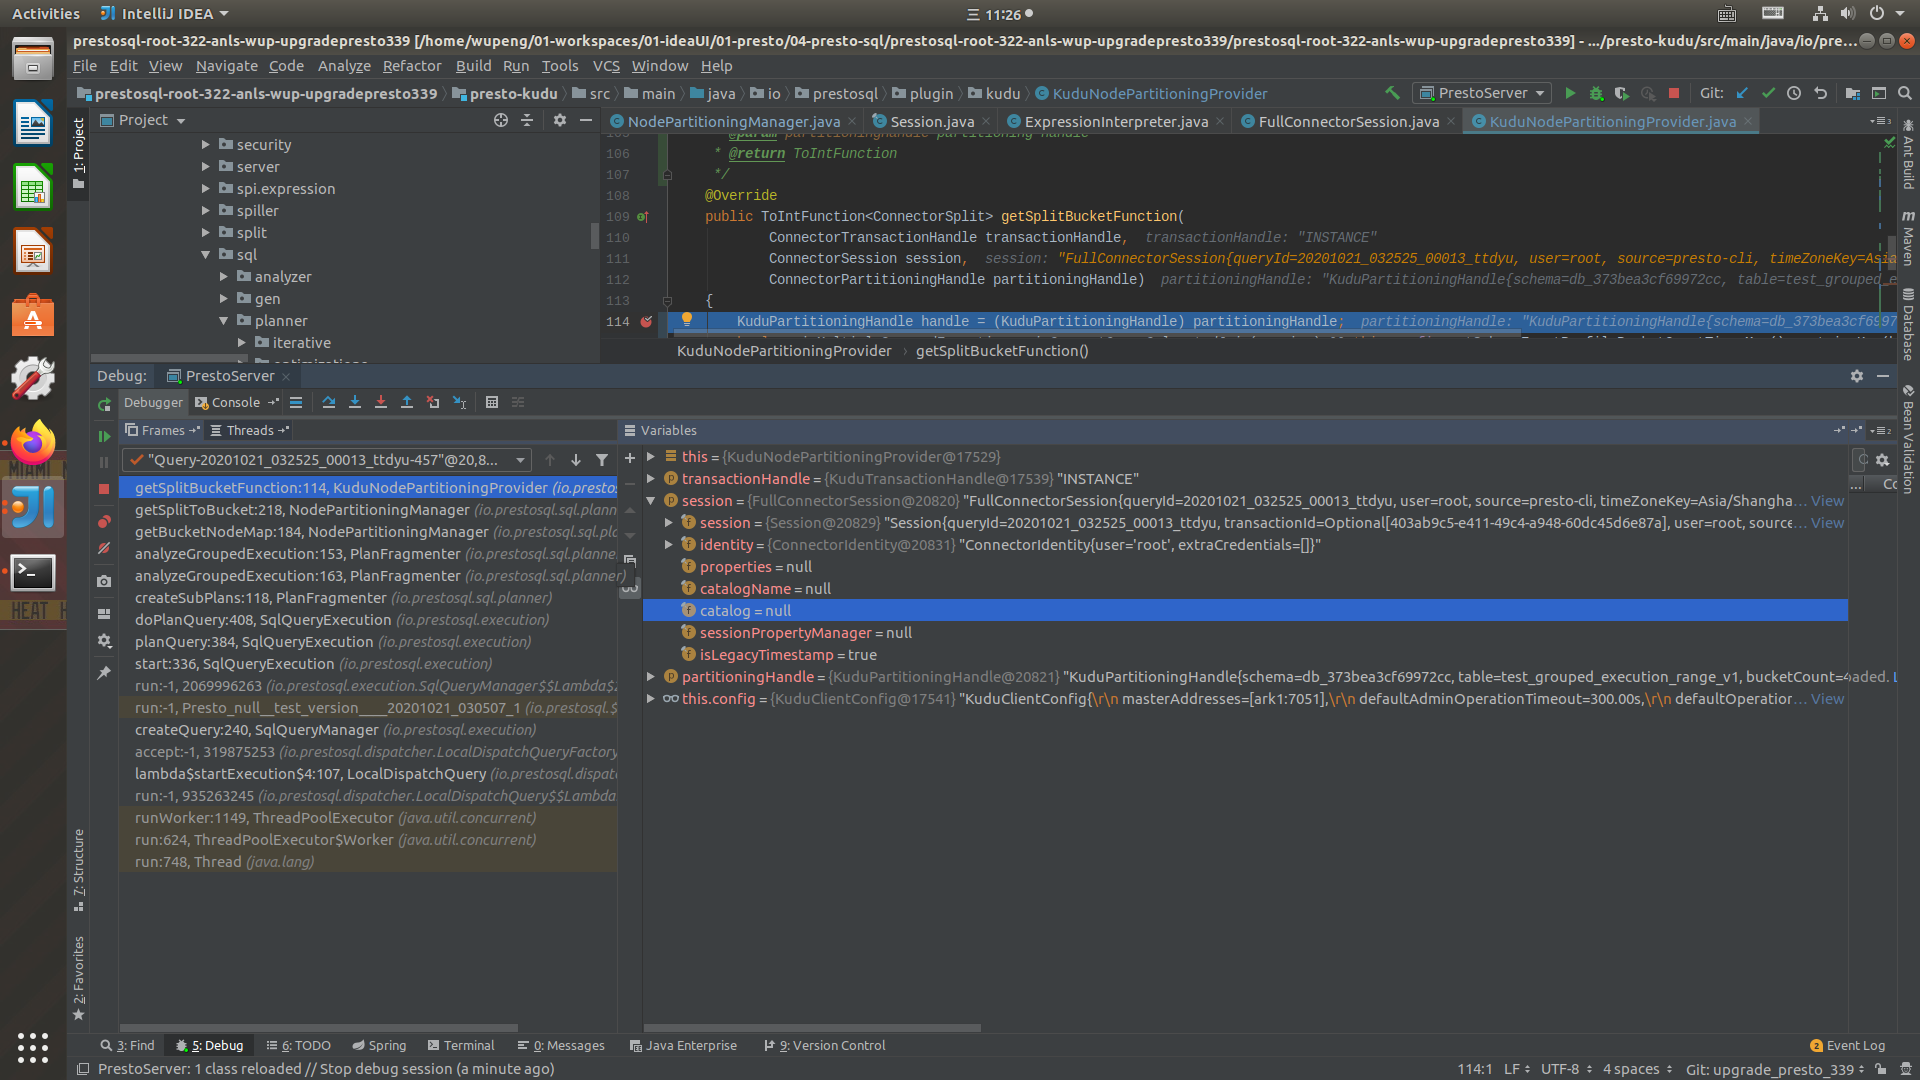The width and height of the screenshot is (1920, 1080).
Task: Click the Step Out debugger icon
Action: [407, 402]
